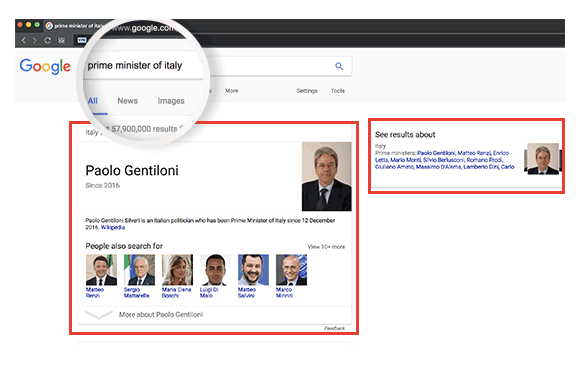Click the Maria Elena Boschi name link

click(176, 292)
